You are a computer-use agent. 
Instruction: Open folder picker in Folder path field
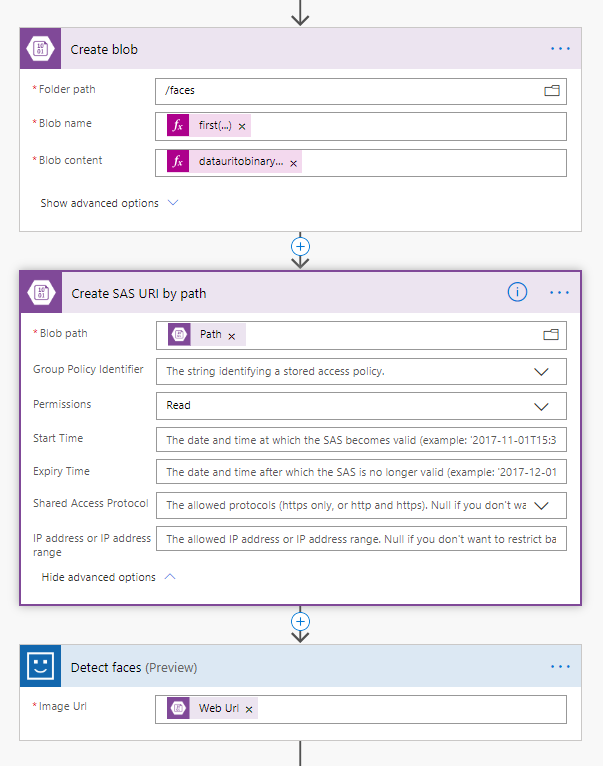point(552,90)
